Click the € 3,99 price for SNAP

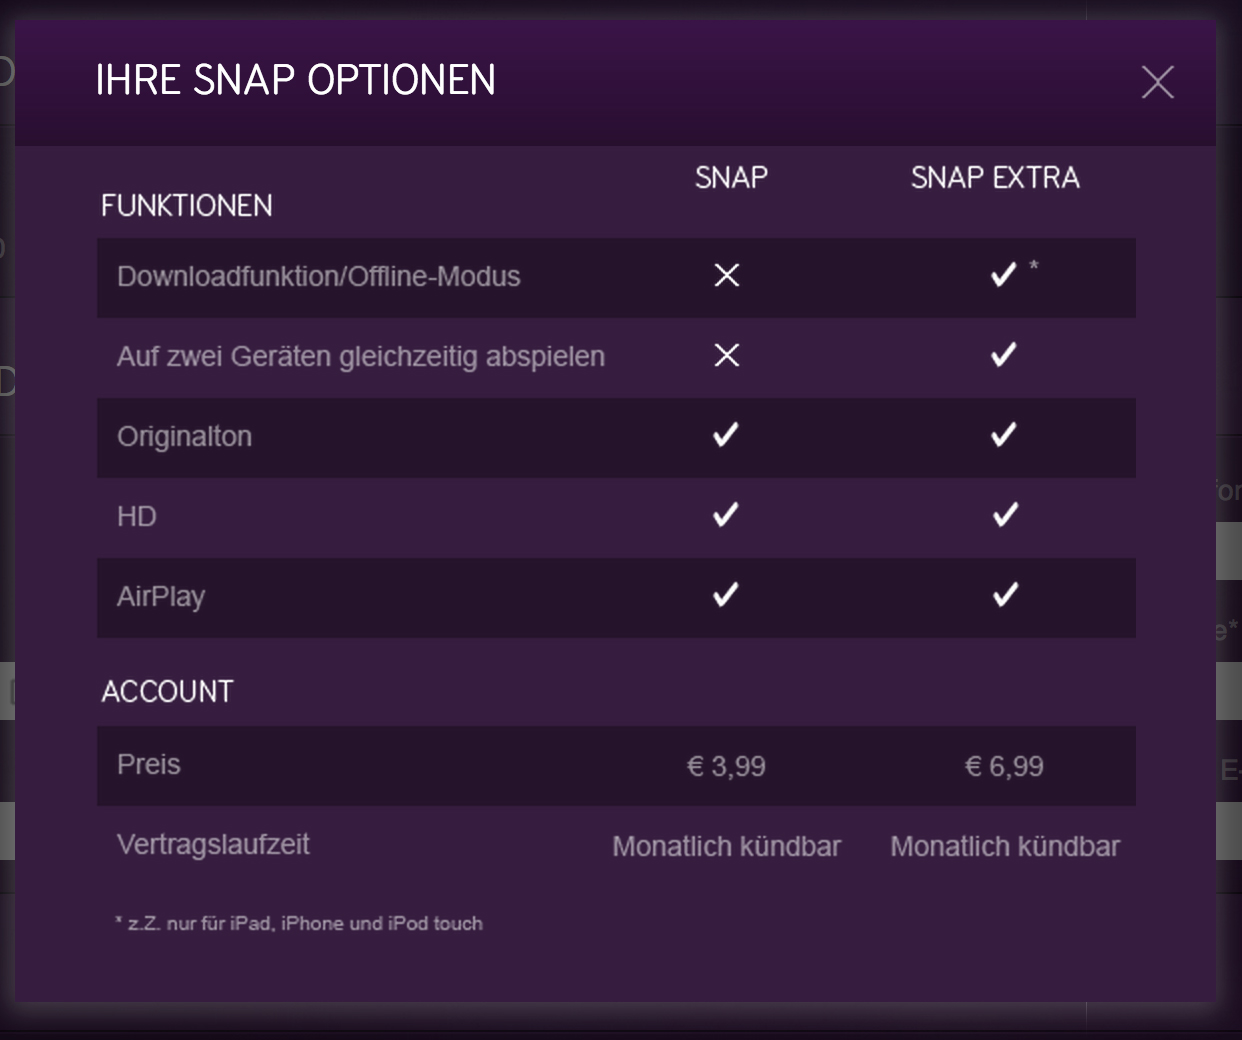tap(726, 766)
